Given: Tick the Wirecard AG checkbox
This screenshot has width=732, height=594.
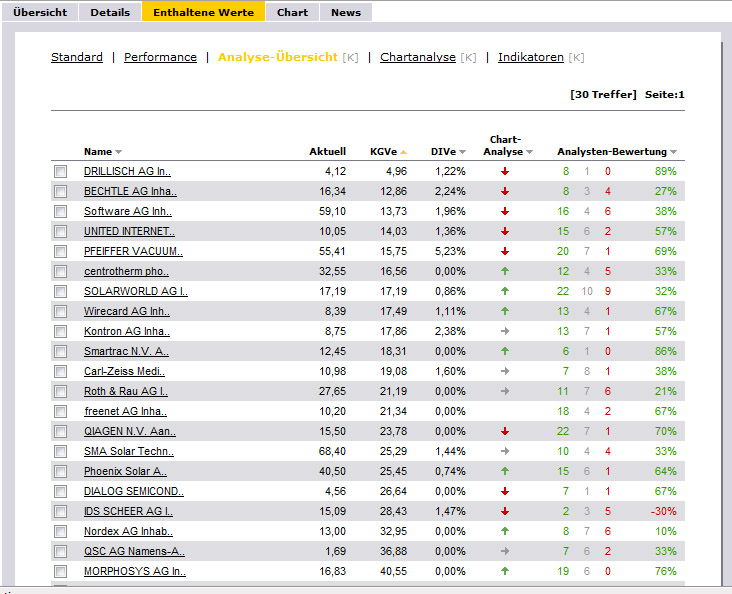Looking at the screenshot, I should tap(60, 311).
